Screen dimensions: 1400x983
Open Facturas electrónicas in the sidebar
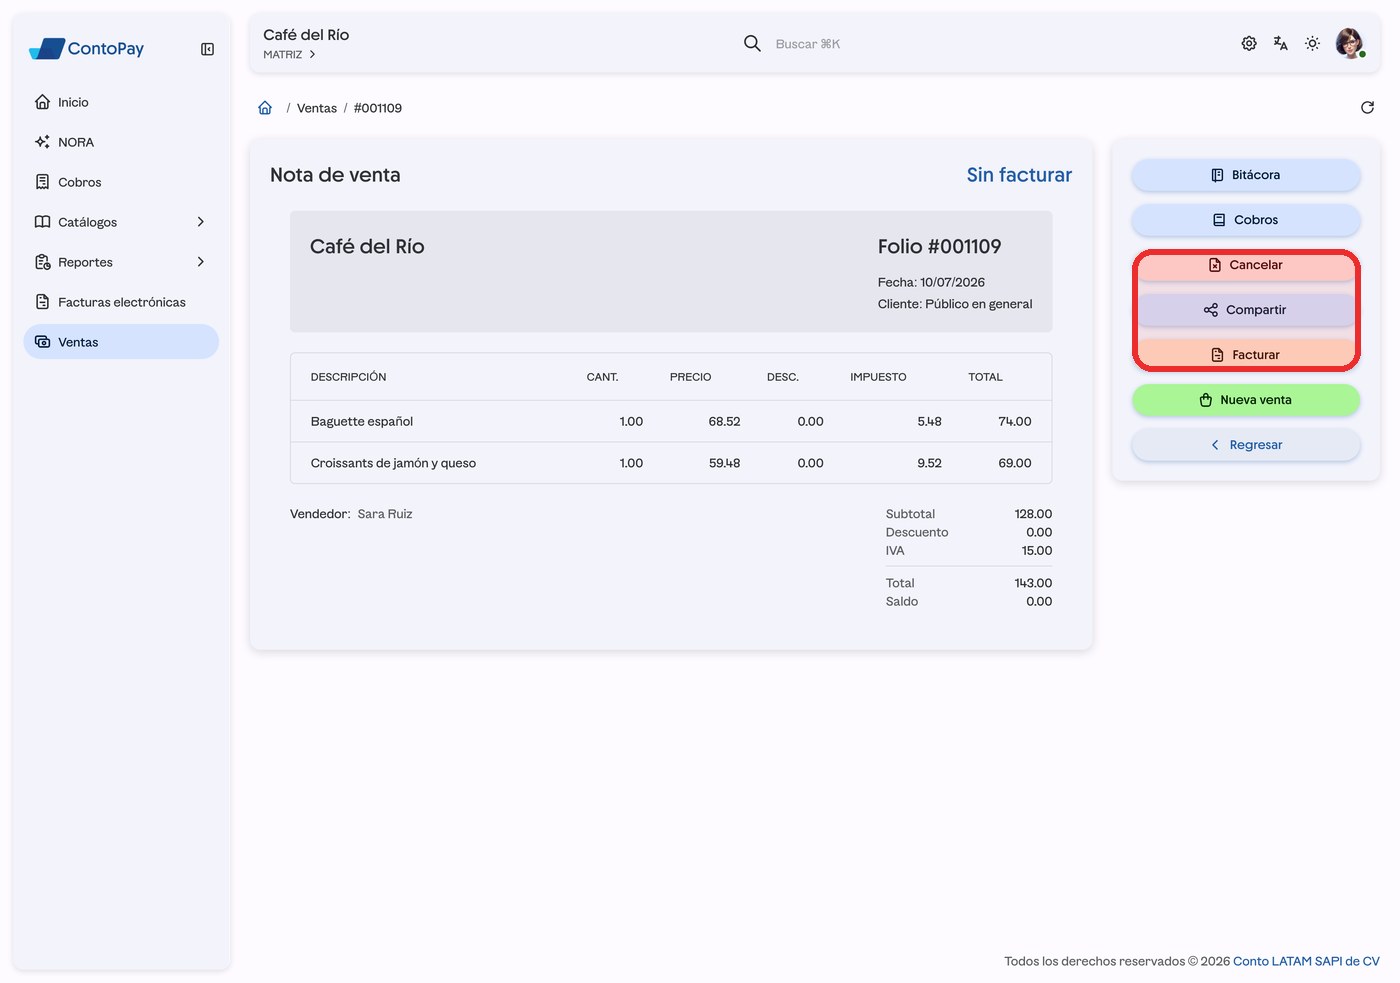point(121,302)
